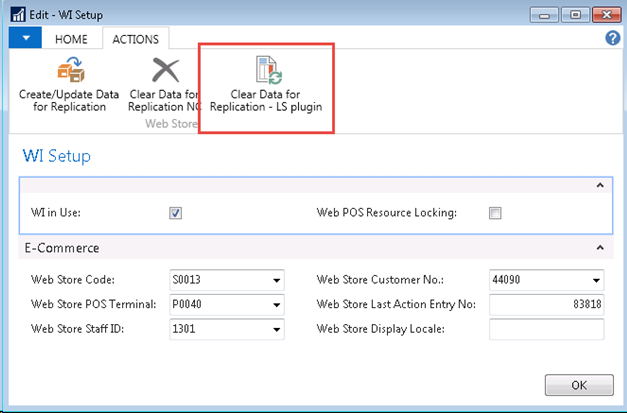Click the Web Store Code label
The image size is (627, 413).
click(x=73, y=280)
